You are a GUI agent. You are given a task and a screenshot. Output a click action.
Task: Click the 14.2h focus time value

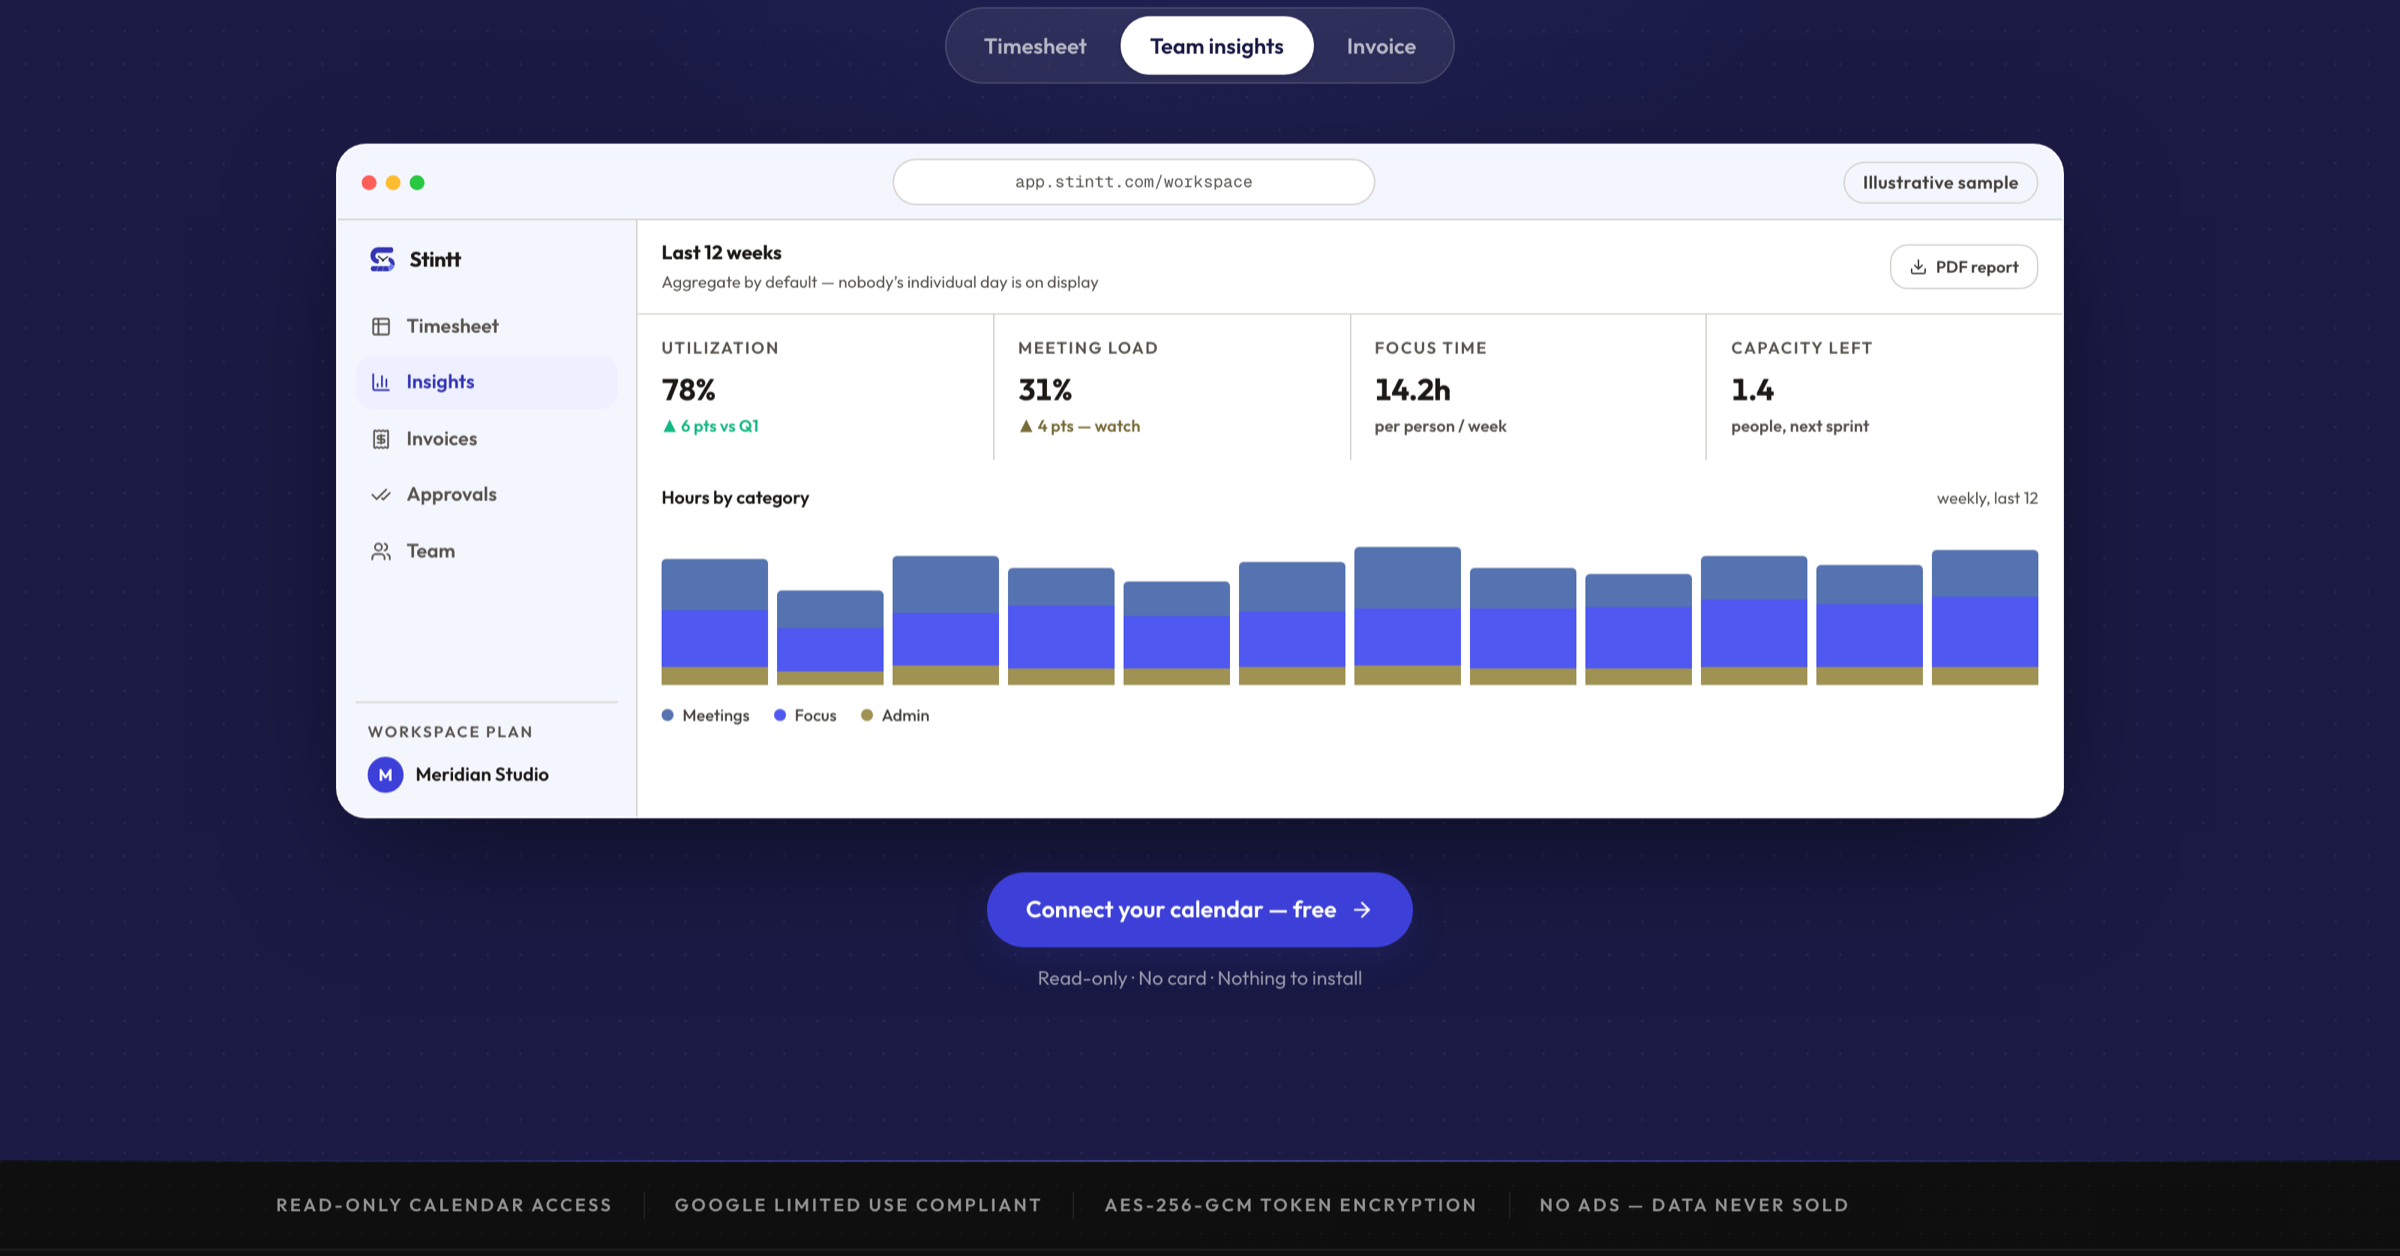[1412, 389]
